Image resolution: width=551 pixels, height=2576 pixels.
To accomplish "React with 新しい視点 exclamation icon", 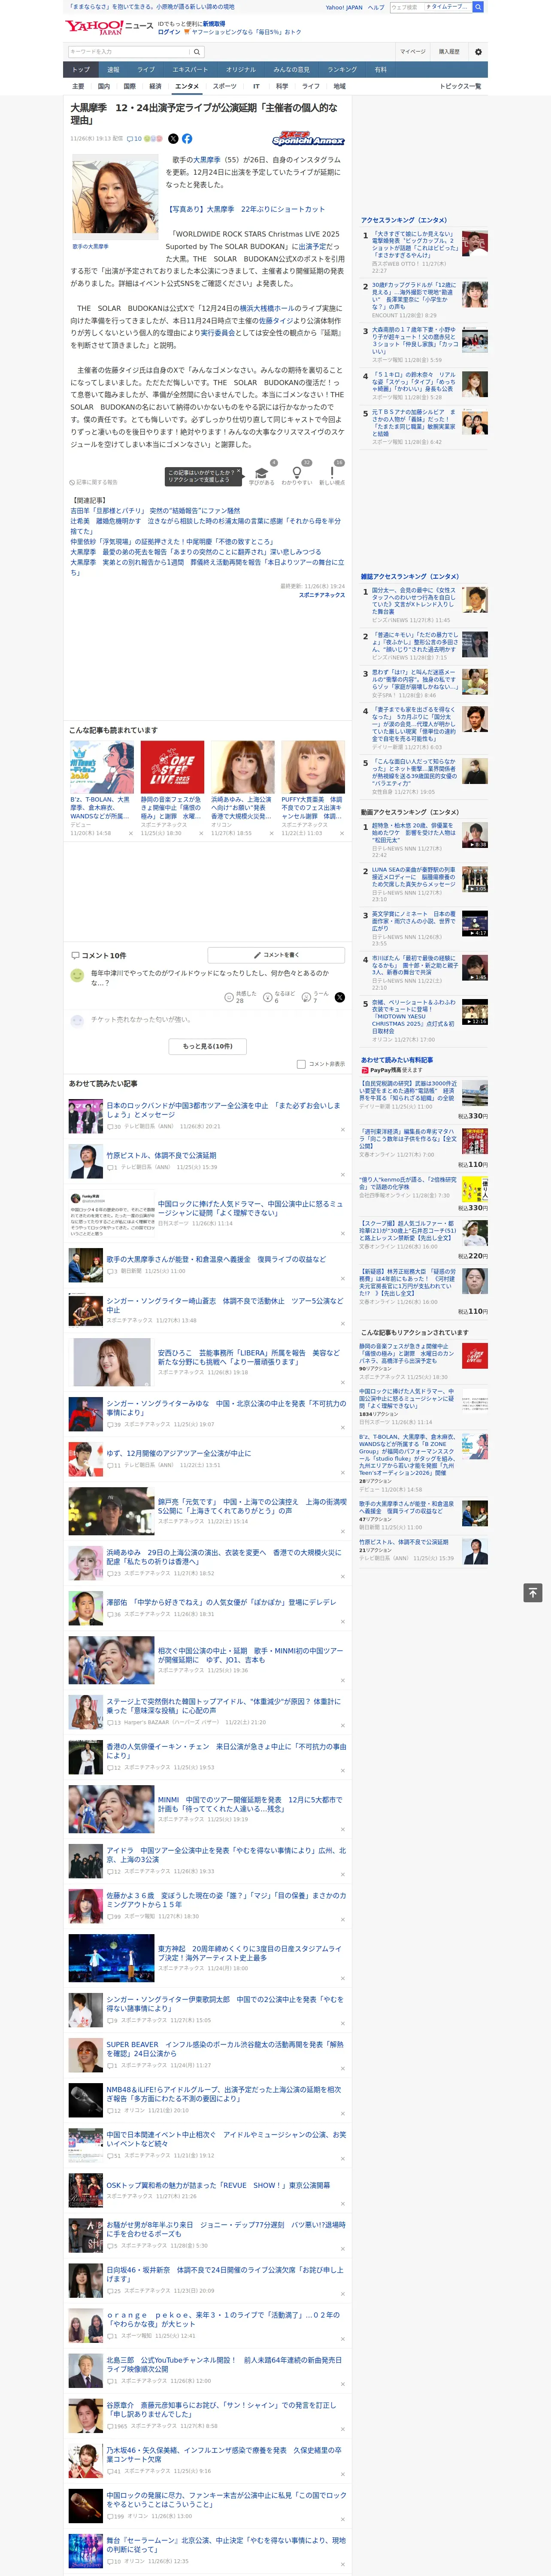I will pyautogui.click(x=332, y=473).
